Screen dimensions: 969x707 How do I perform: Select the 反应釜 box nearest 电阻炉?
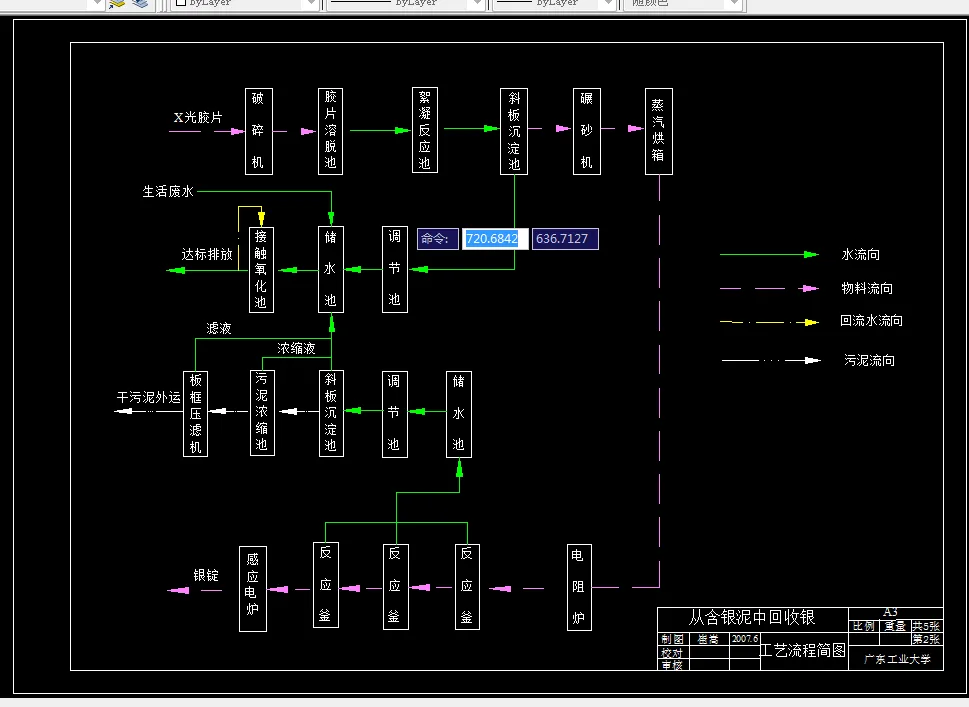click(467, 586)
